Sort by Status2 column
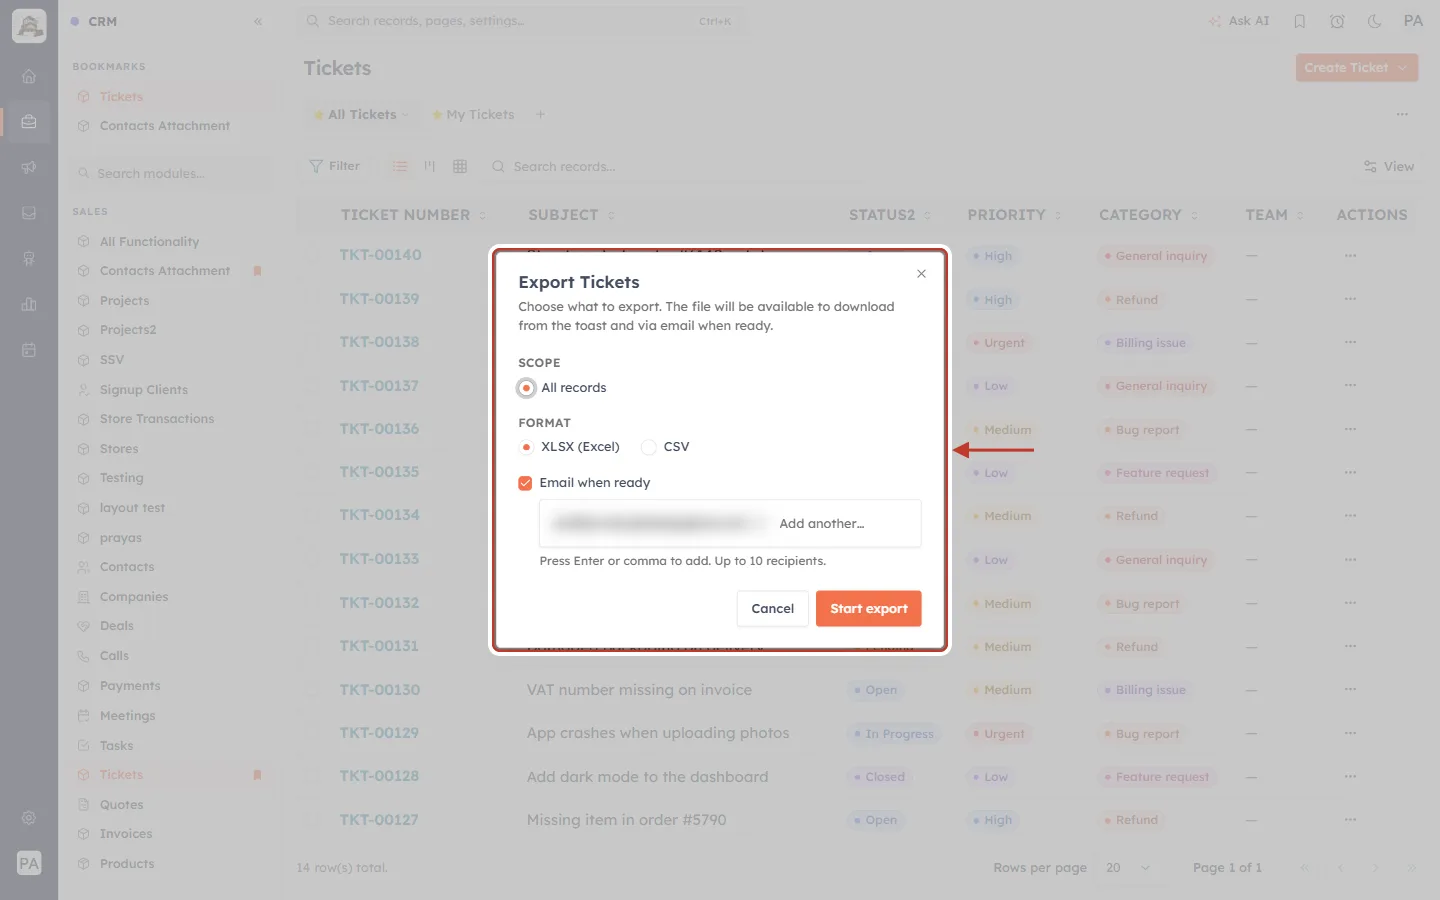The image size is (1440, 900). 890,215
